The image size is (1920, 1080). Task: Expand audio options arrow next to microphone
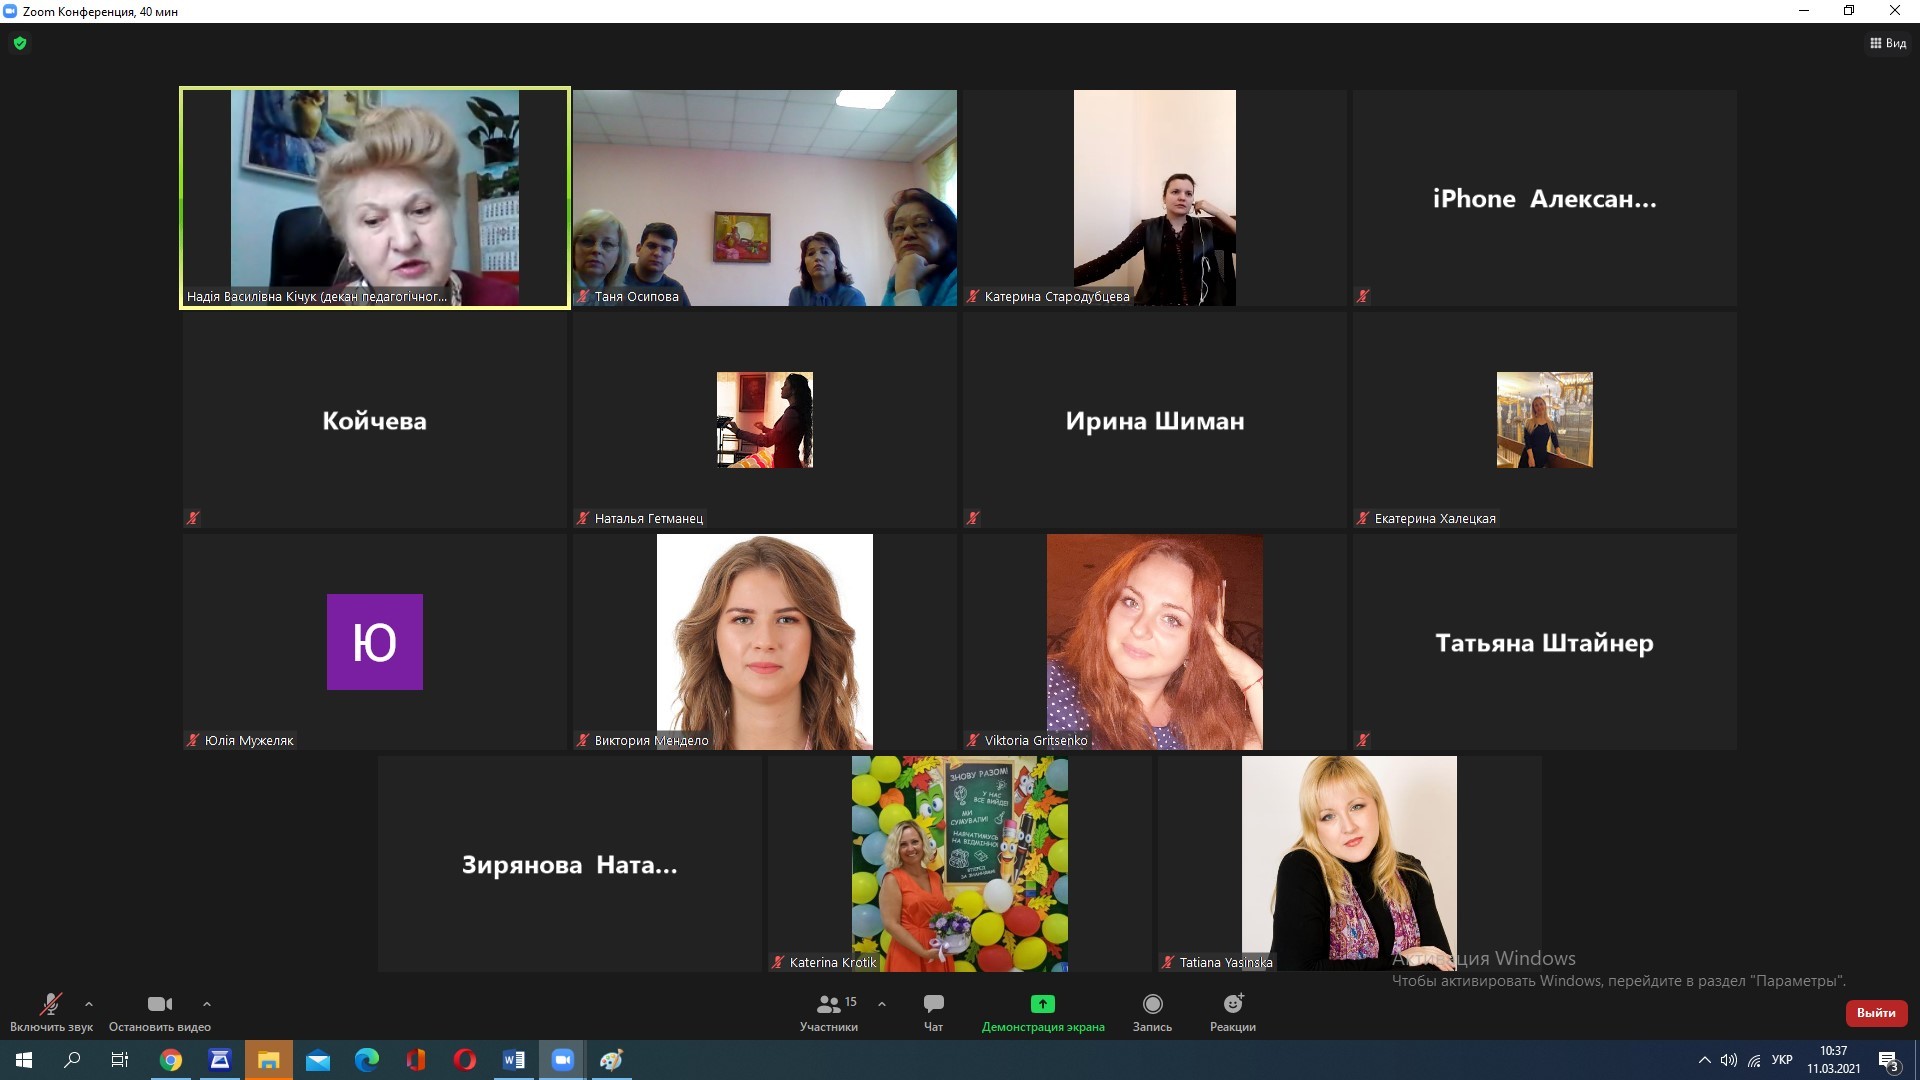(89, 1004)
